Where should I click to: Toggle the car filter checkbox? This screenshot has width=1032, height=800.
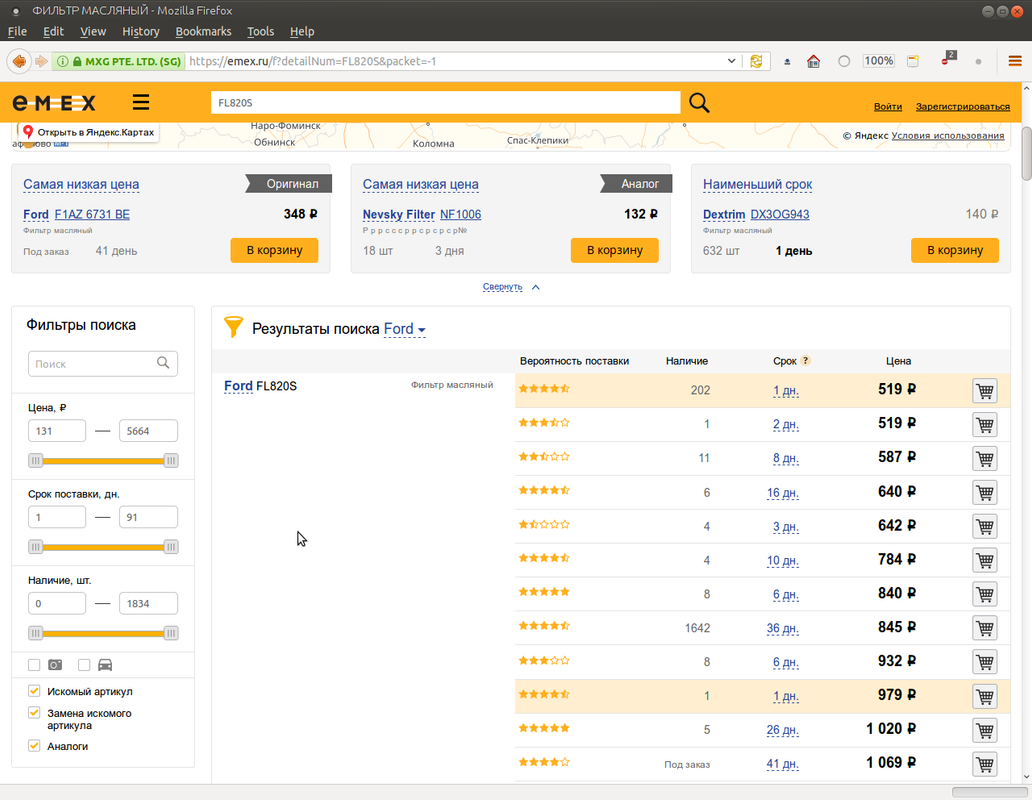tap(84, 665)
